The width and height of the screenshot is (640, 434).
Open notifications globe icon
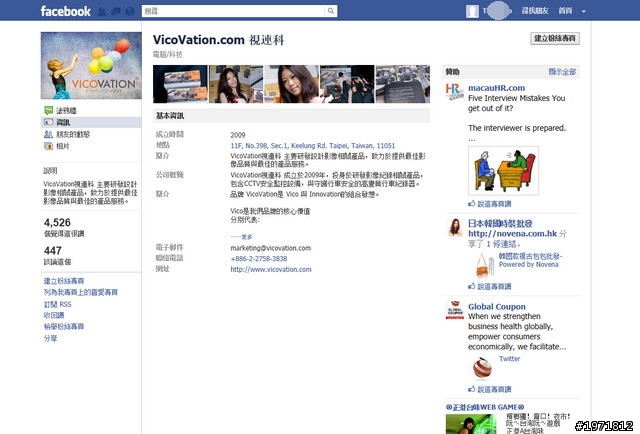tap(130, 11)
